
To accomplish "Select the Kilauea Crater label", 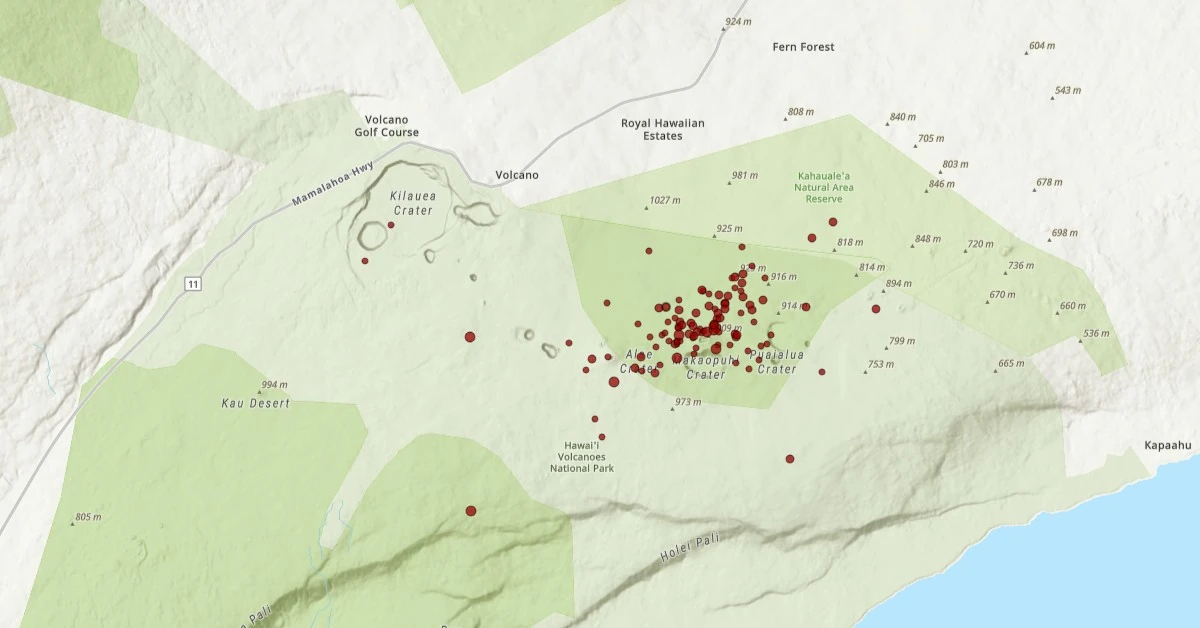I will tap(412, 203).
